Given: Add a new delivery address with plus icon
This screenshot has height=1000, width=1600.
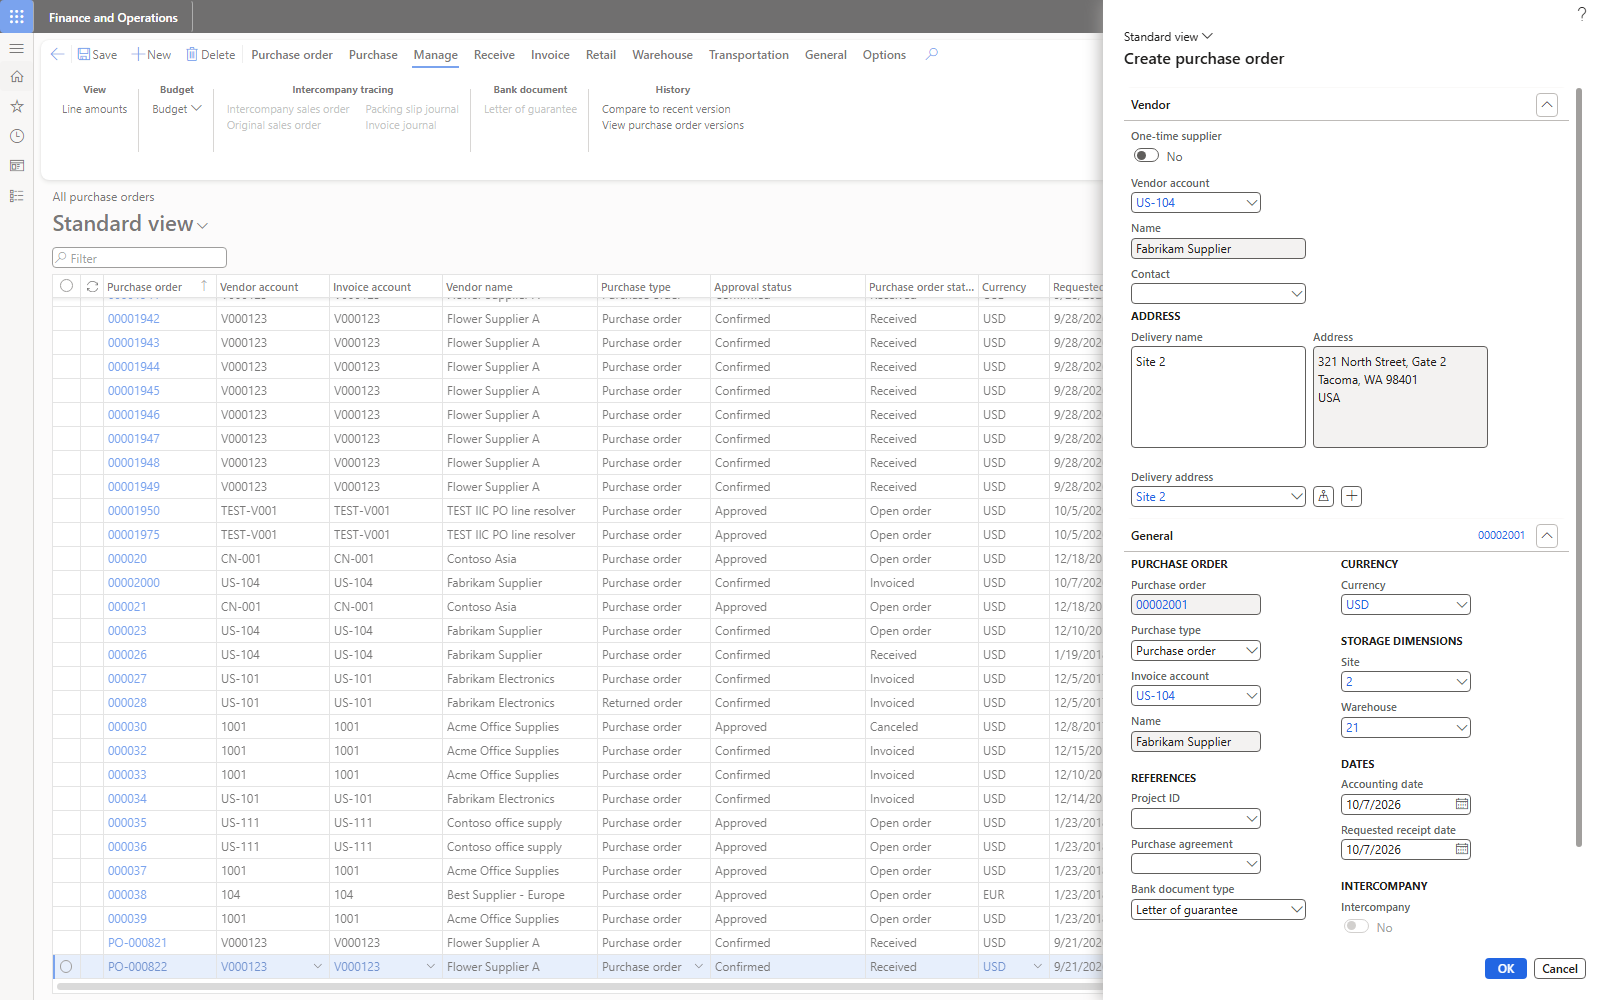Looking at the screenshot, I should tap(1351, 496).
